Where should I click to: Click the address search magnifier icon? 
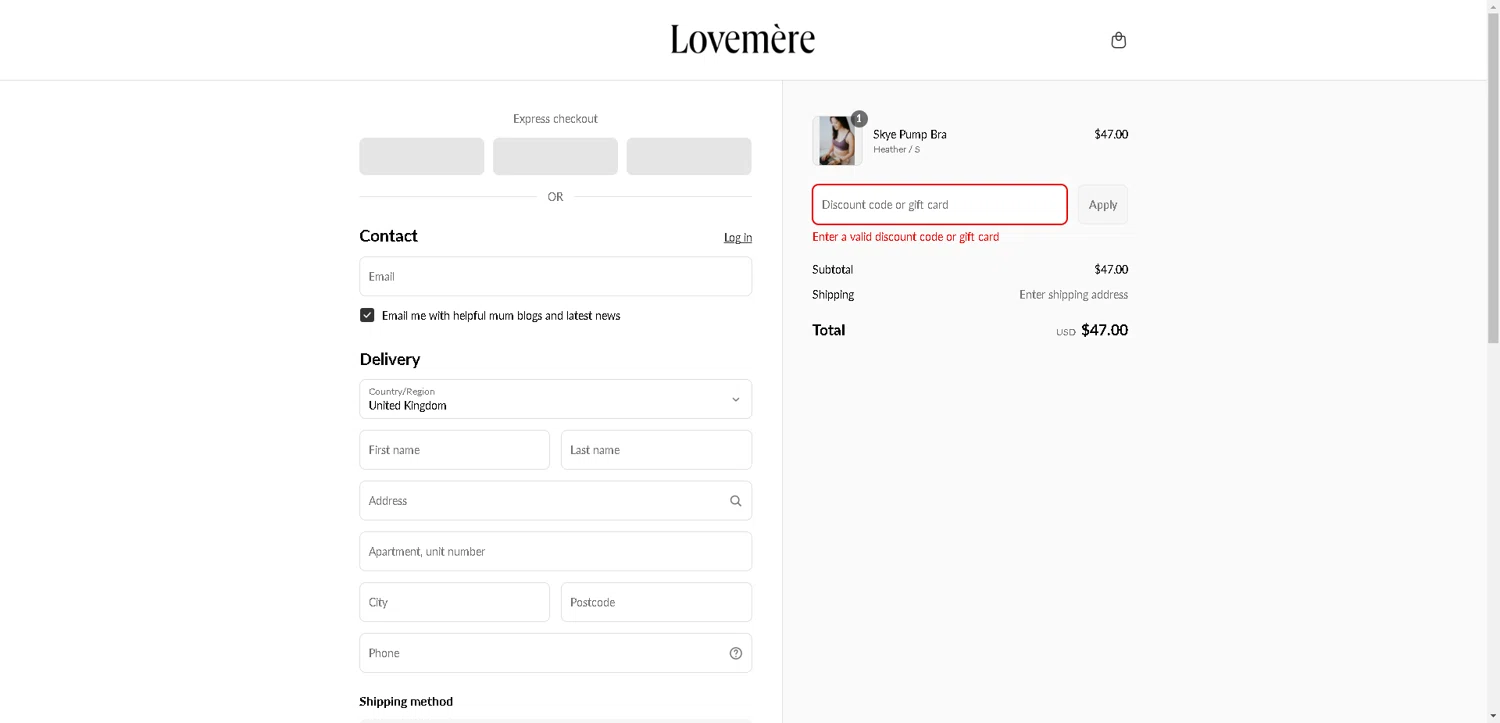(736, 501)
